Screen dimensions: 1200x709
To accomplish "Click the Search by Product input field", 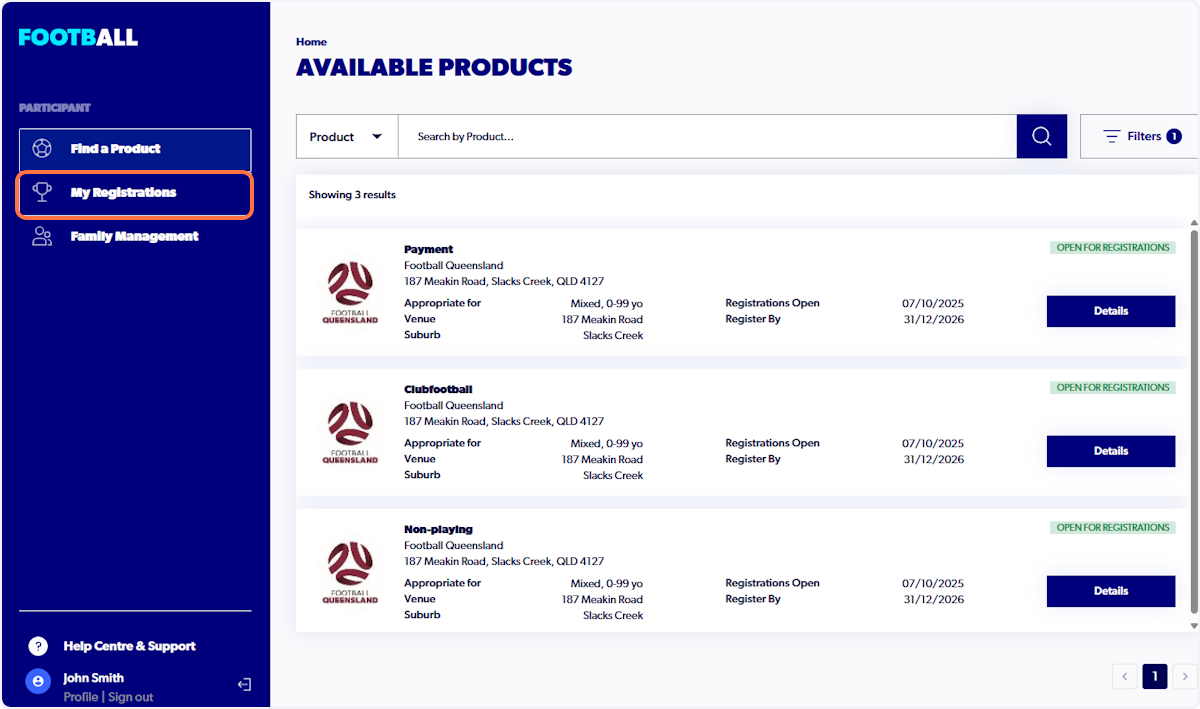I will coord(707,136).
